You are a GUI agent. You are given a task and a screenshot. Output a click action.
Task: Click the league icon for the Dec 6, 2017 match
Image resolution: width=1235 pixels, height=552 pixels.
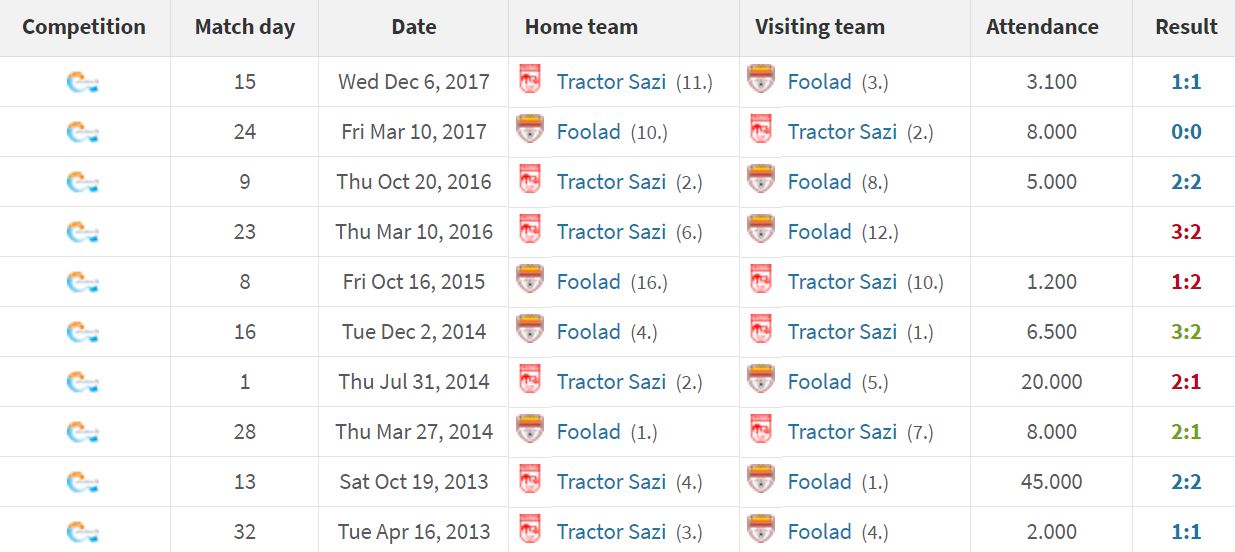click(83, 82)
